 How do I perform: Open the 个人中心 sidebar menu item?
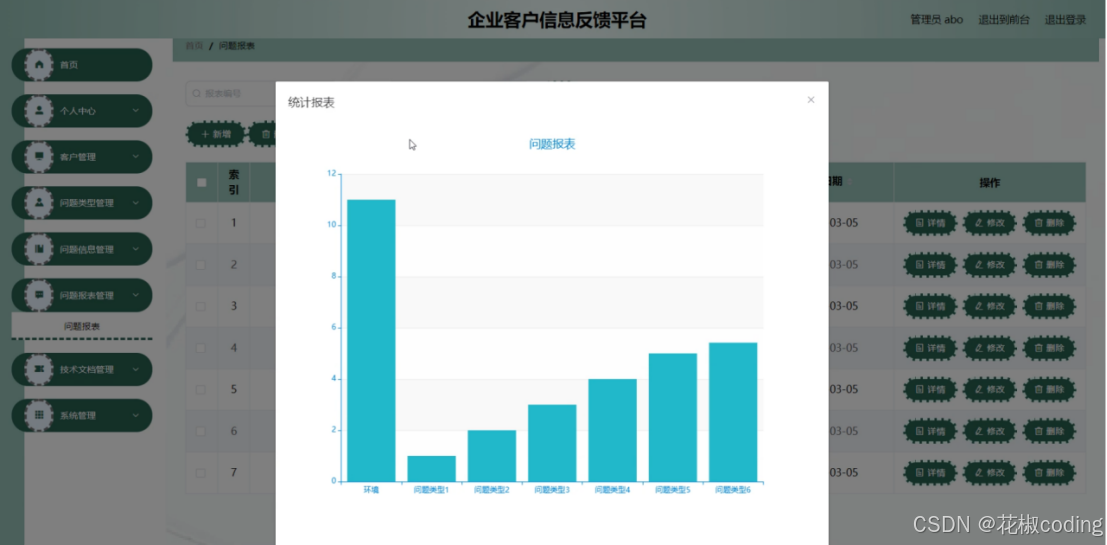[82, 111]
